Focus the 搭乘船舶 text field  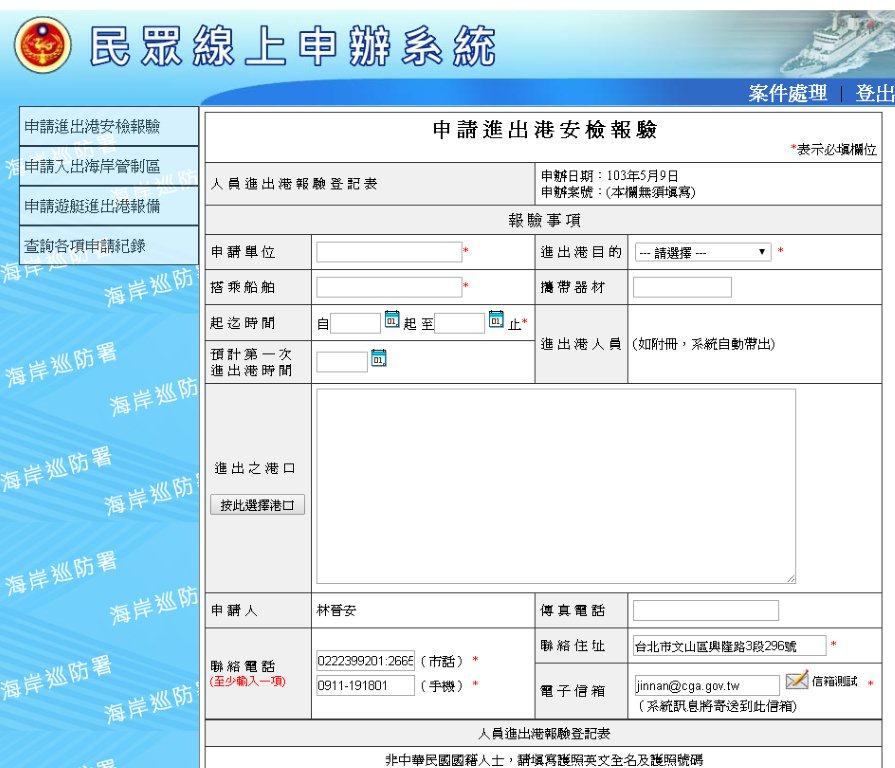pyautogui.click(x=389, y=288)
